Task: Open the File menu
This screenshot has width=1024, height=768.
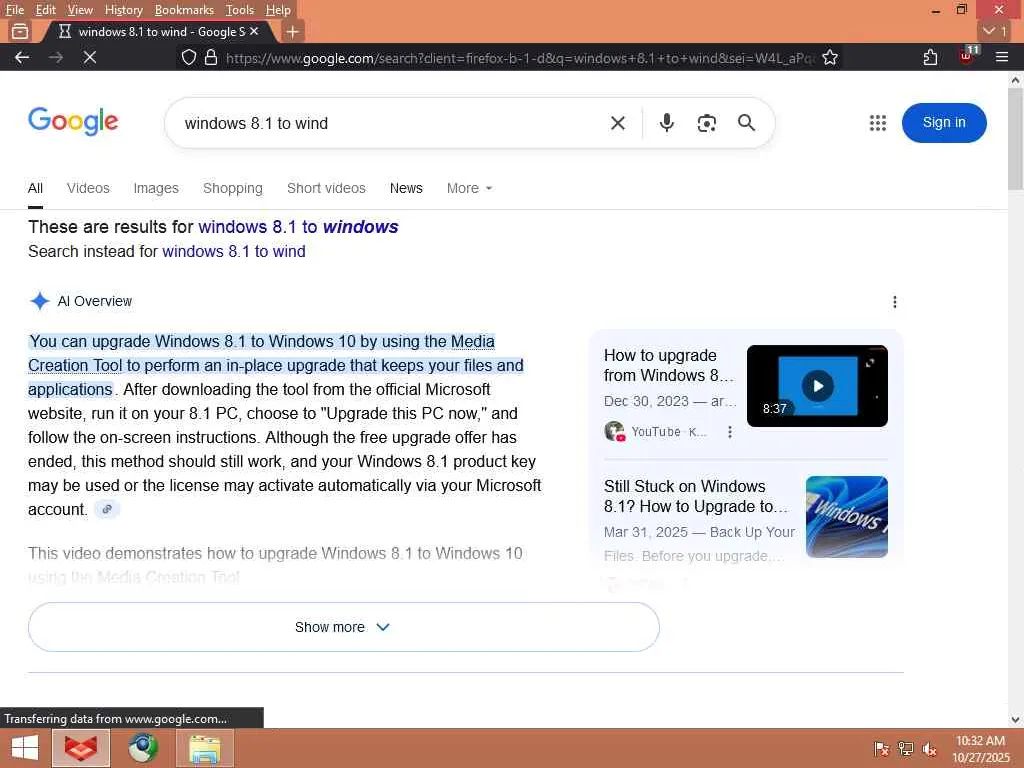Action: [14, 10]
